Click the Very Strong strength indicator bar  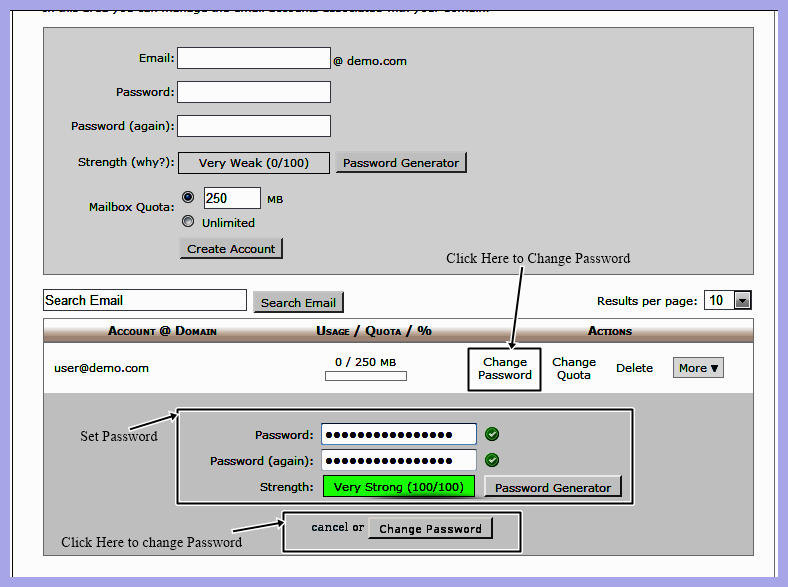(x=398, y=487)
